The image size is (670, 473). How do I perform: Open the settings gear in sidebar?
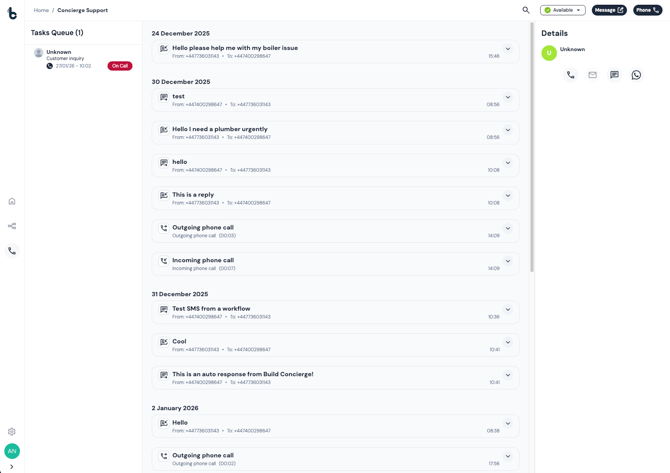point(12,432)
